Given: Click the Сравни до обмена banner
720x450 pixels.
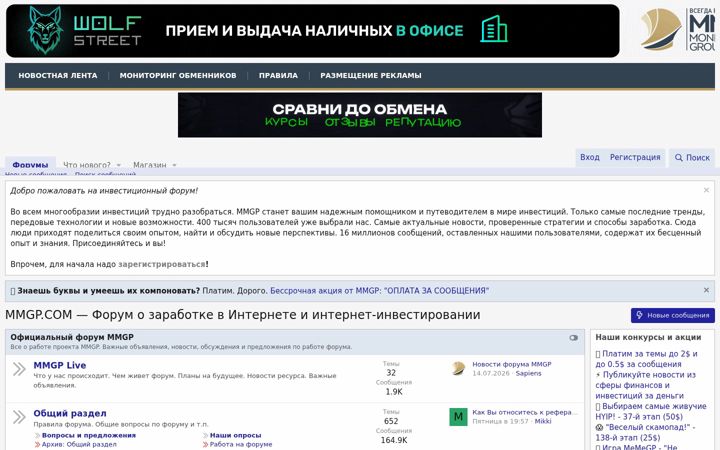Looking at the screenshot, I should coord(360,115).
